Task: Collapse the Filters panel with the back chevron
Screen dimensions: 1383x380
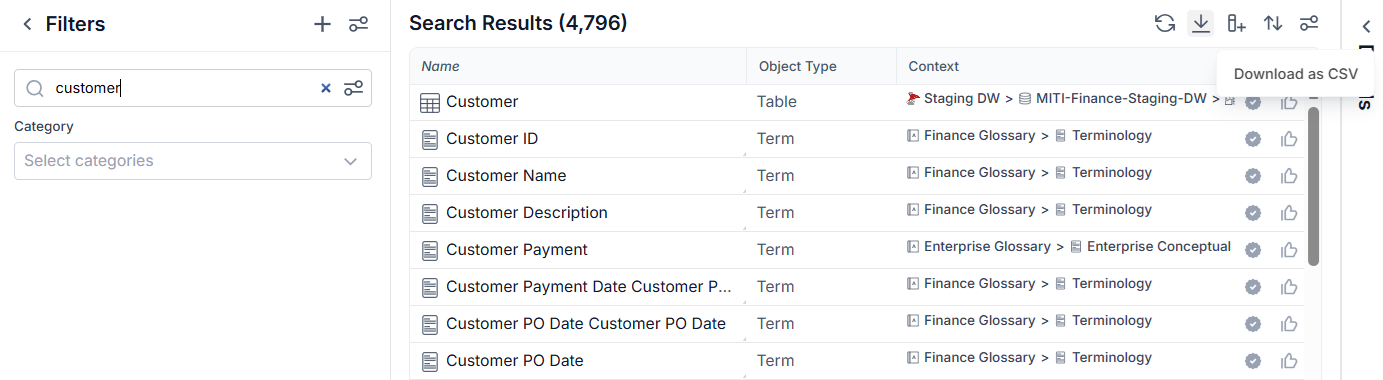Action: pyautogui.click(x=27, y=24)
